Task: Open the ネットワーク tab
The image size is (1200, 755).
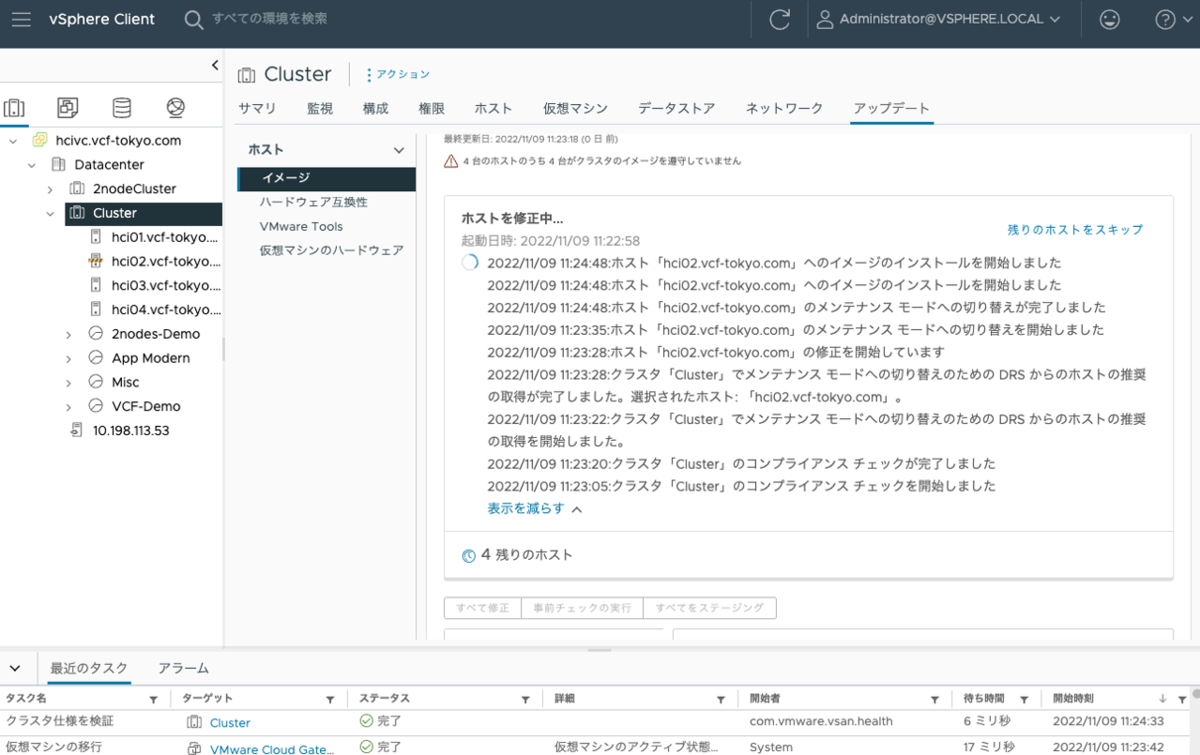Action: click(x=784, y=108)
